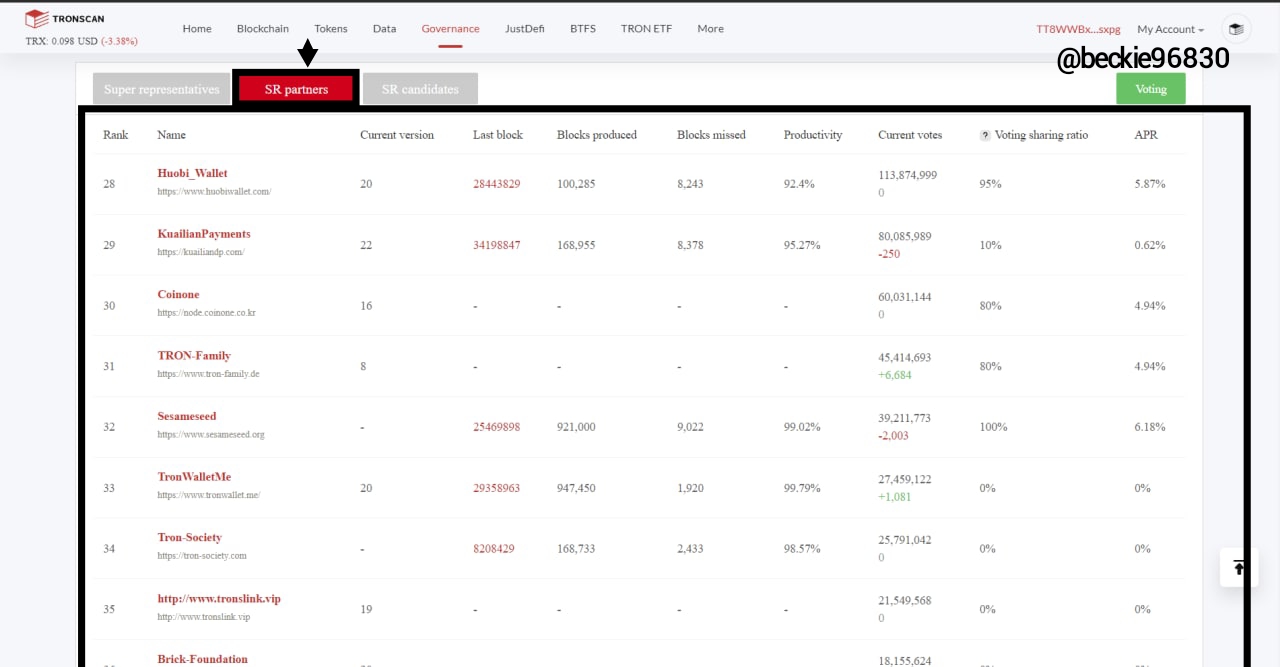Open the BTFS menu item

583,28
